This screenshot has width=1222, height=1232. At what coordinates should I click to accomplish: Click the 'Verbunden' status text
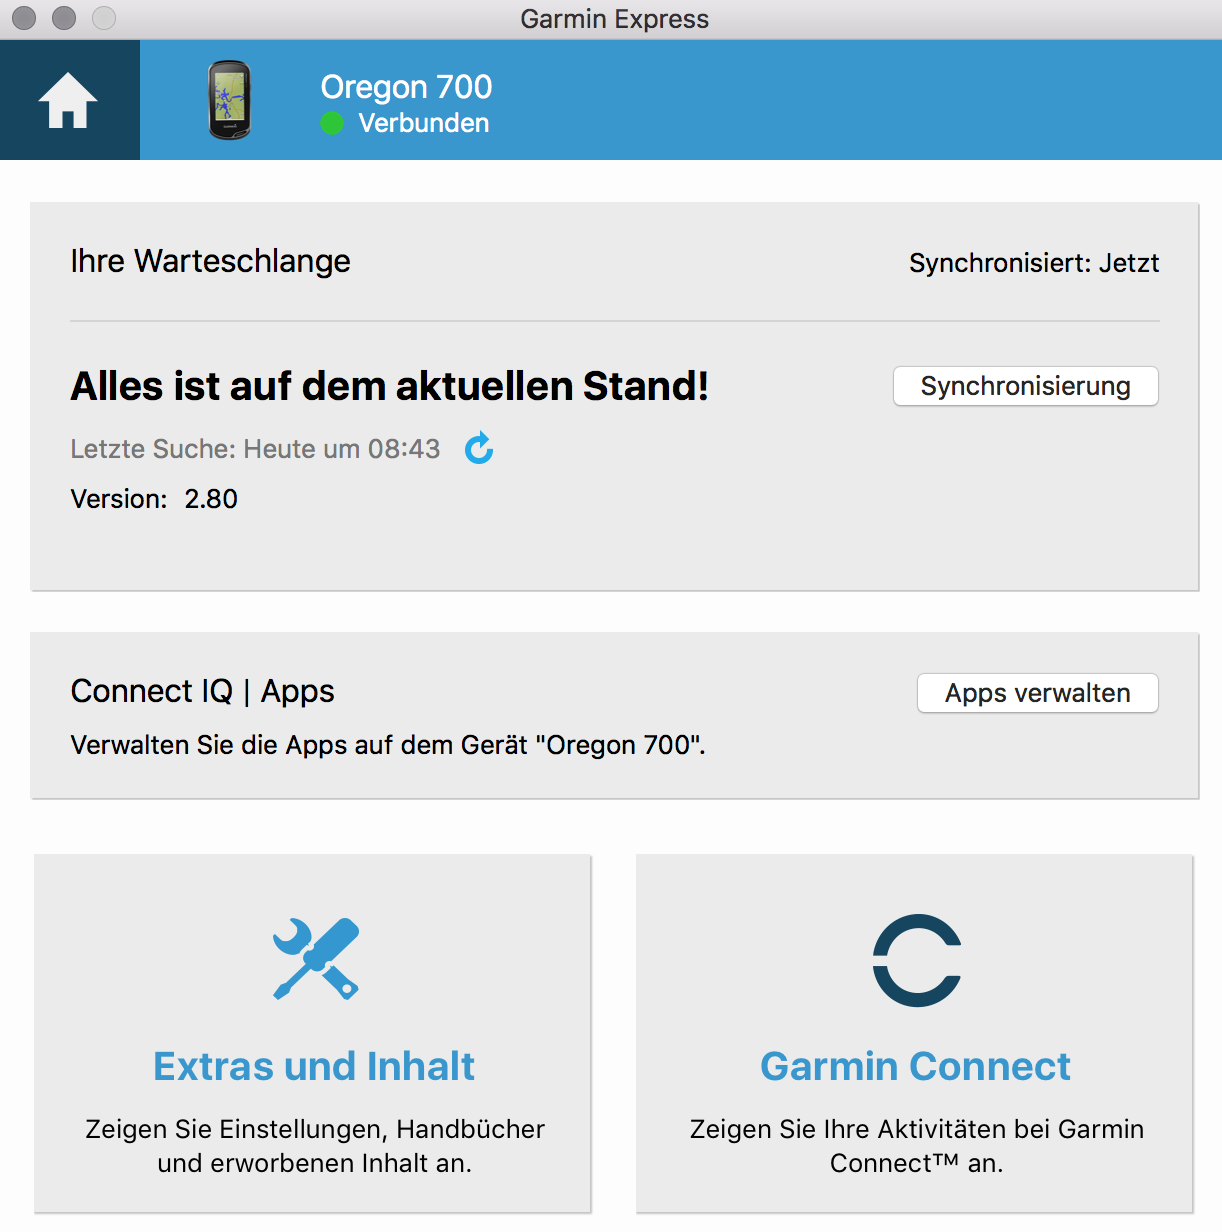click(x=424, y=123)
